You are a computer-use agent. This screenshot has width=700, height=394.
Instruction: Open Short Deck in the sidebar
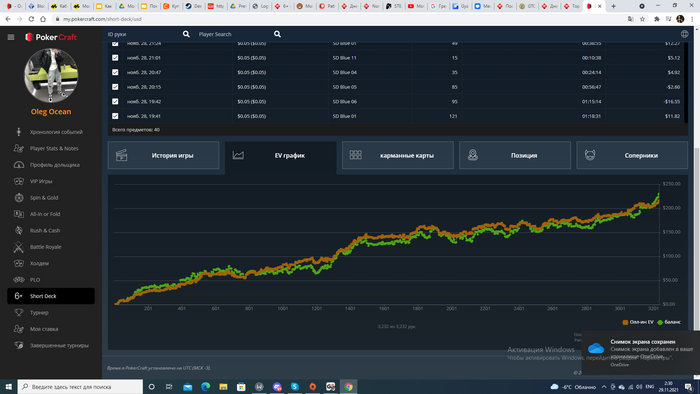pos(51,296)
